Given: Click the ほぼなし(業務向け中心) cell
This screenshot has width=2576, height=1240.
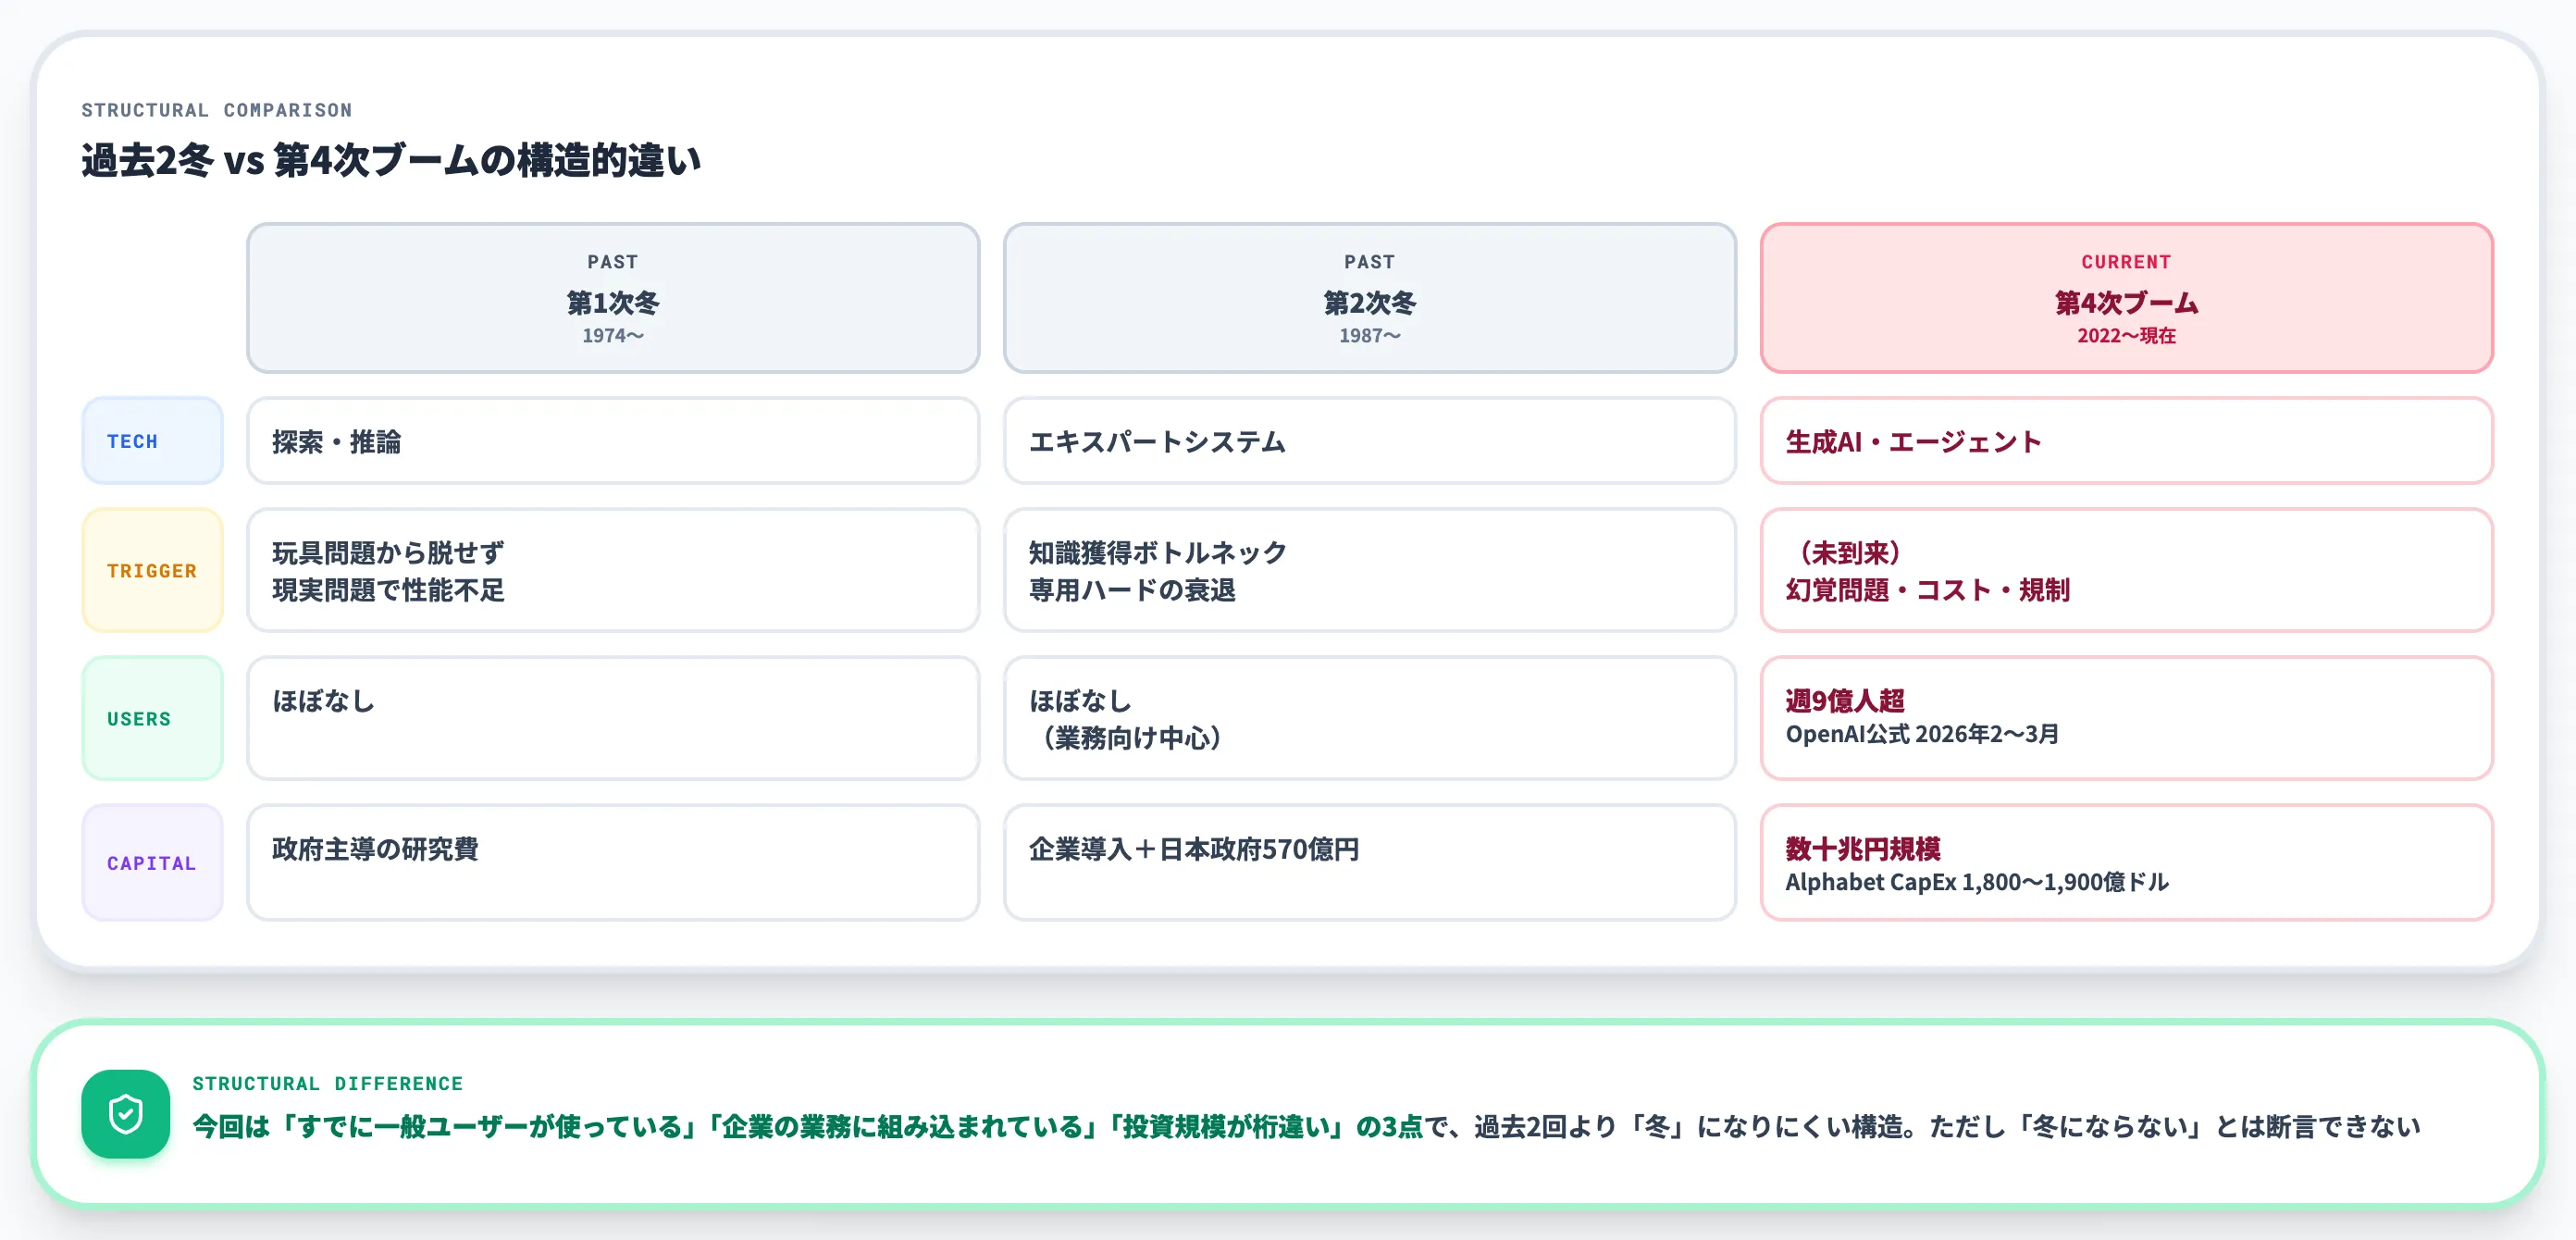Looking at the screenshot, I should [1370, 718].
